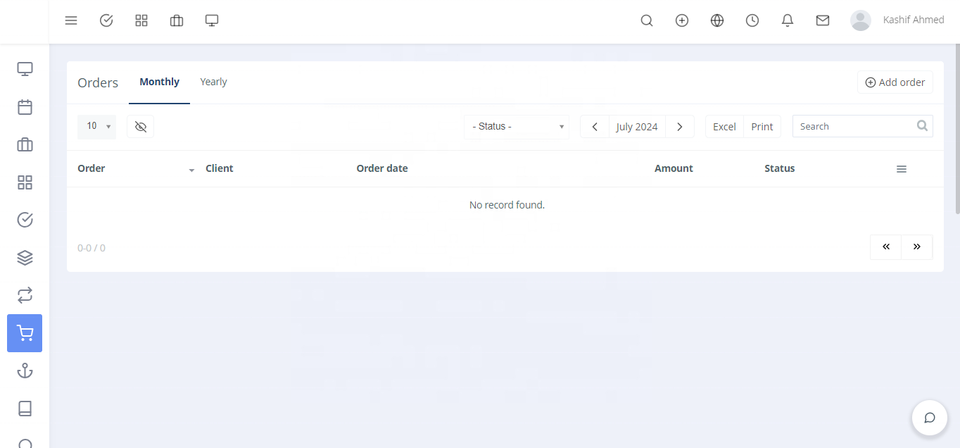Switch to the Yearly tab
Image resolution: width=960 pixels, height=448 pixels.
click(213, 82)
